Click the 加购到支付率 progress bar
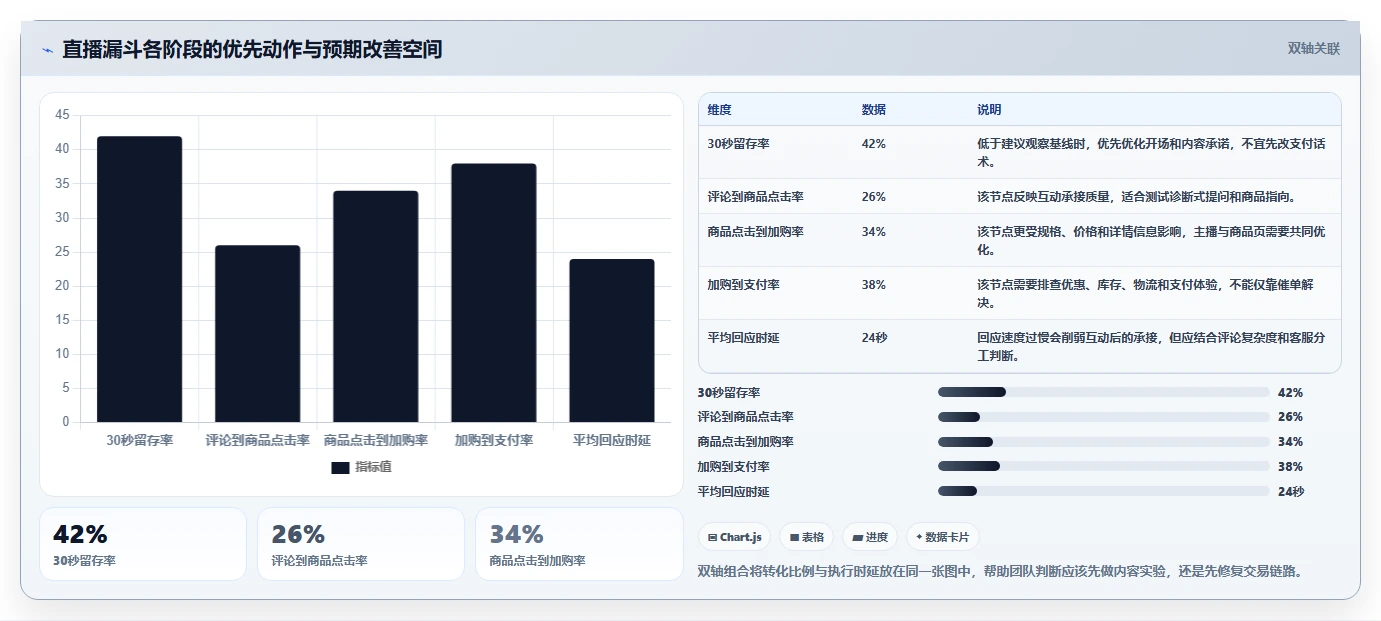1381x621 pixels. pos(1103,466)
